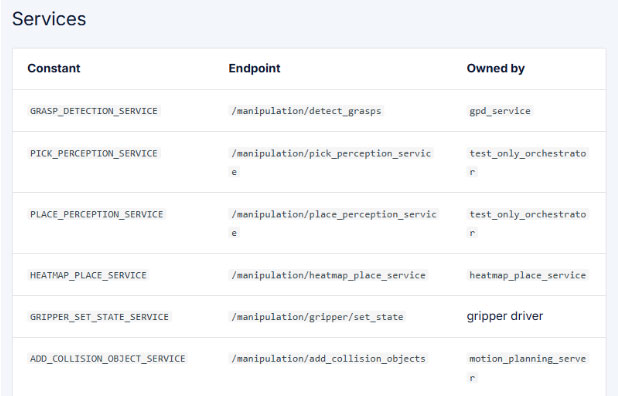Click /manipulation/heatmap_place_service endpoint
Viewport: 618px width, 396px height.
click(328, 275)
